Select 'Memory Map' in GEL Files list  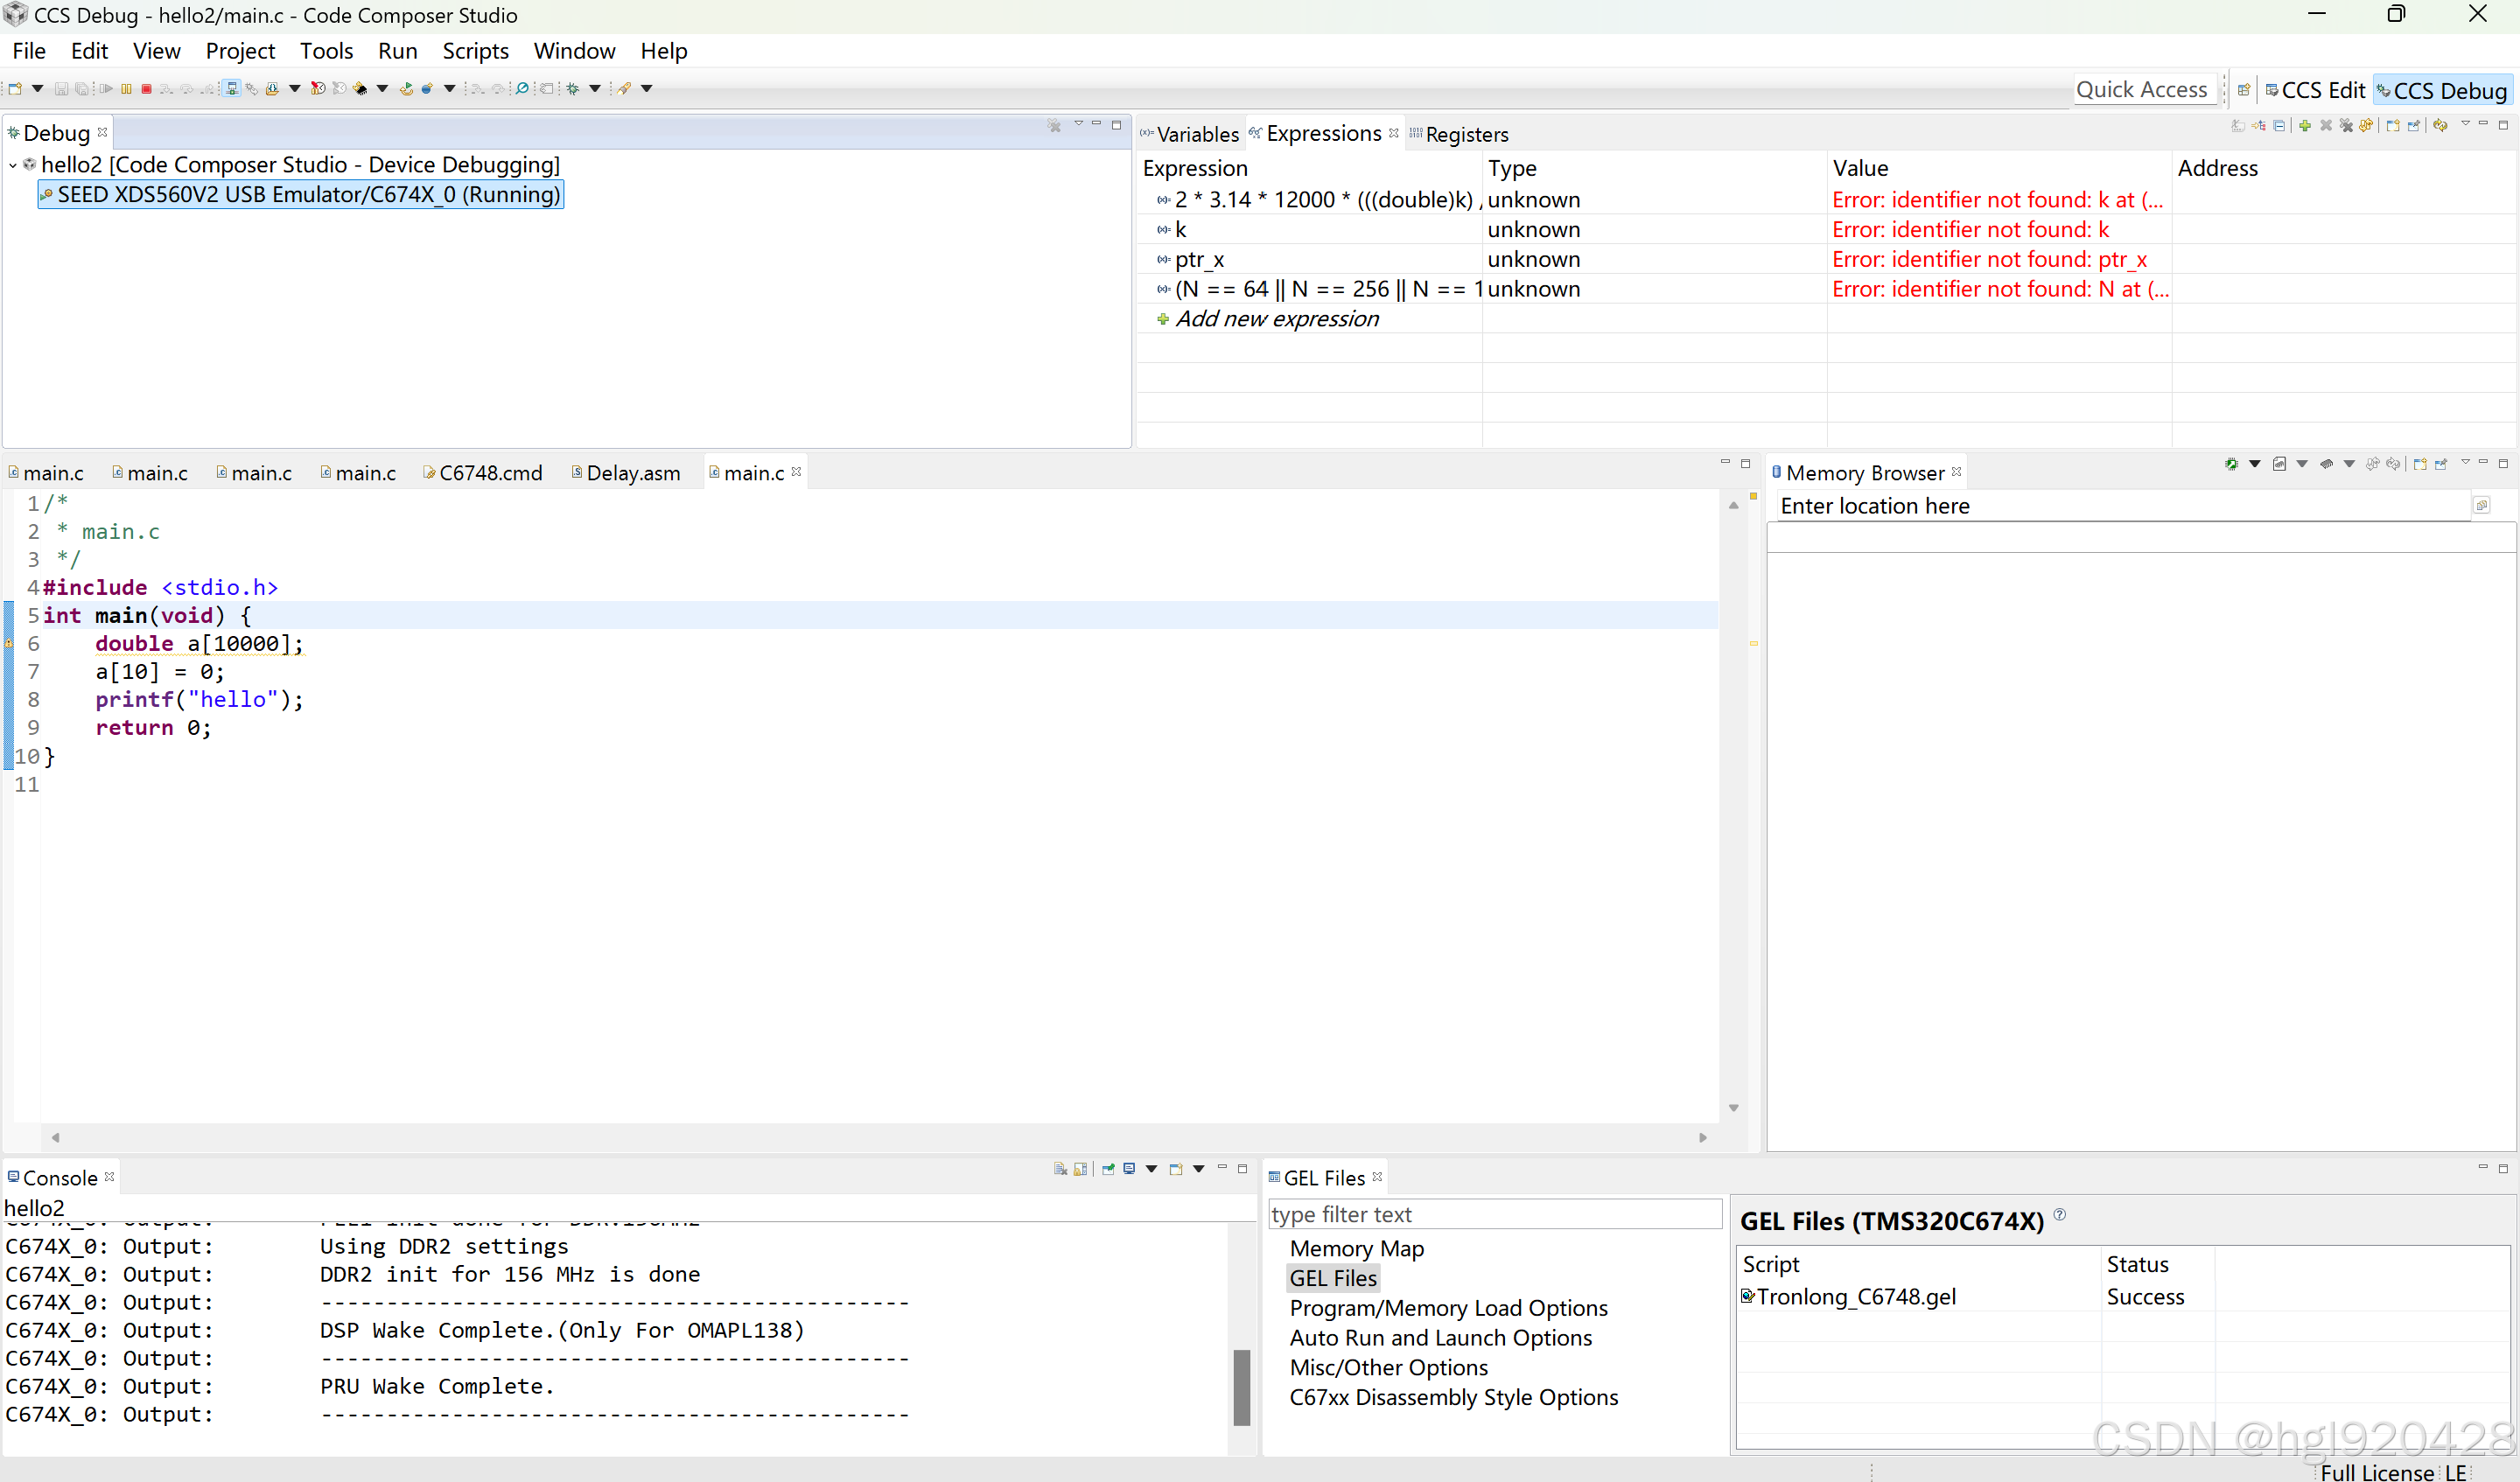[x=1356, y=1249]
